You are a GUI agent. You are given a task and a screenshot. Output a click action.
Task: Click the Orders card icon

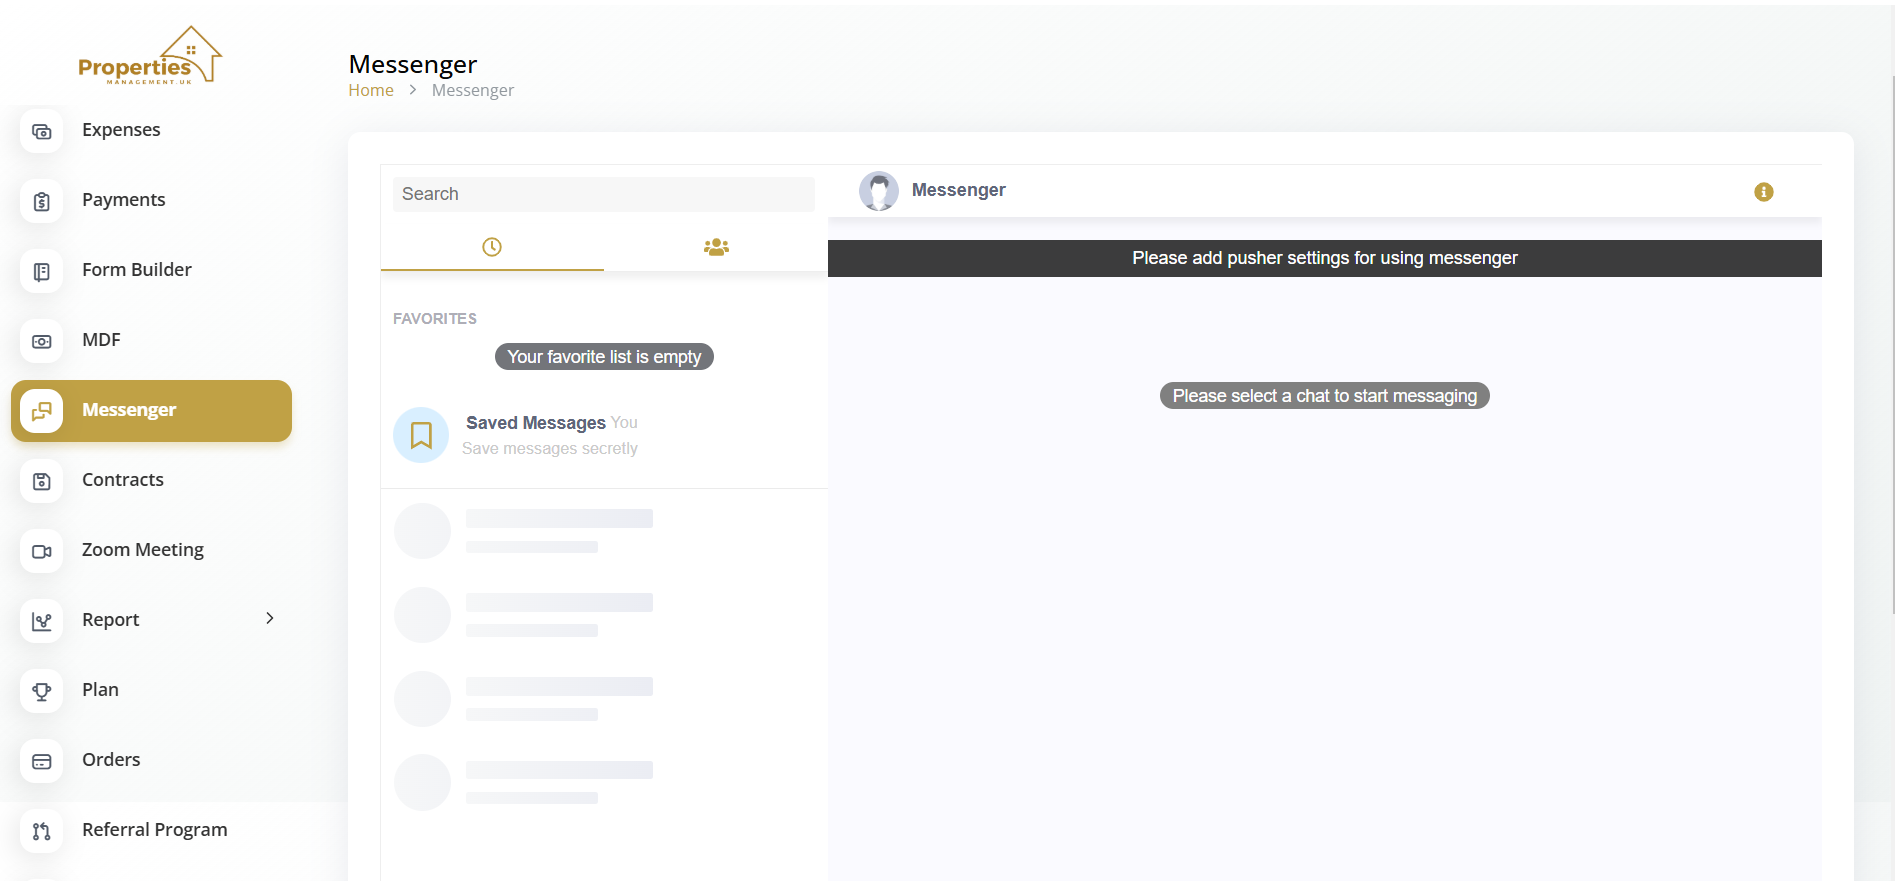[x=41, y=761]
